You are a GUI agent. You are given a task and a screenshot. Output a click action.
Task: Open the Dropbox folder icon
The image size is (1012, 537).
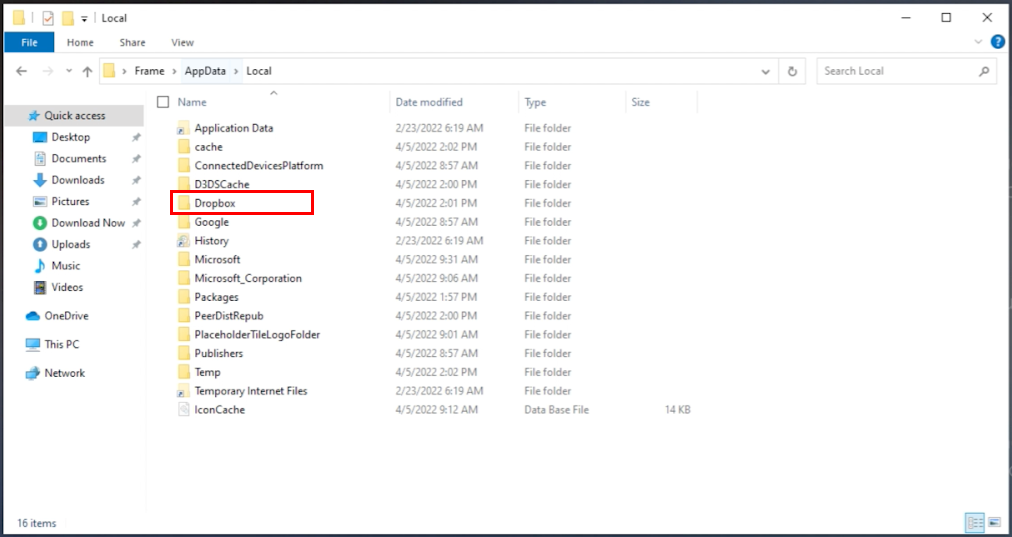(184, 203)
